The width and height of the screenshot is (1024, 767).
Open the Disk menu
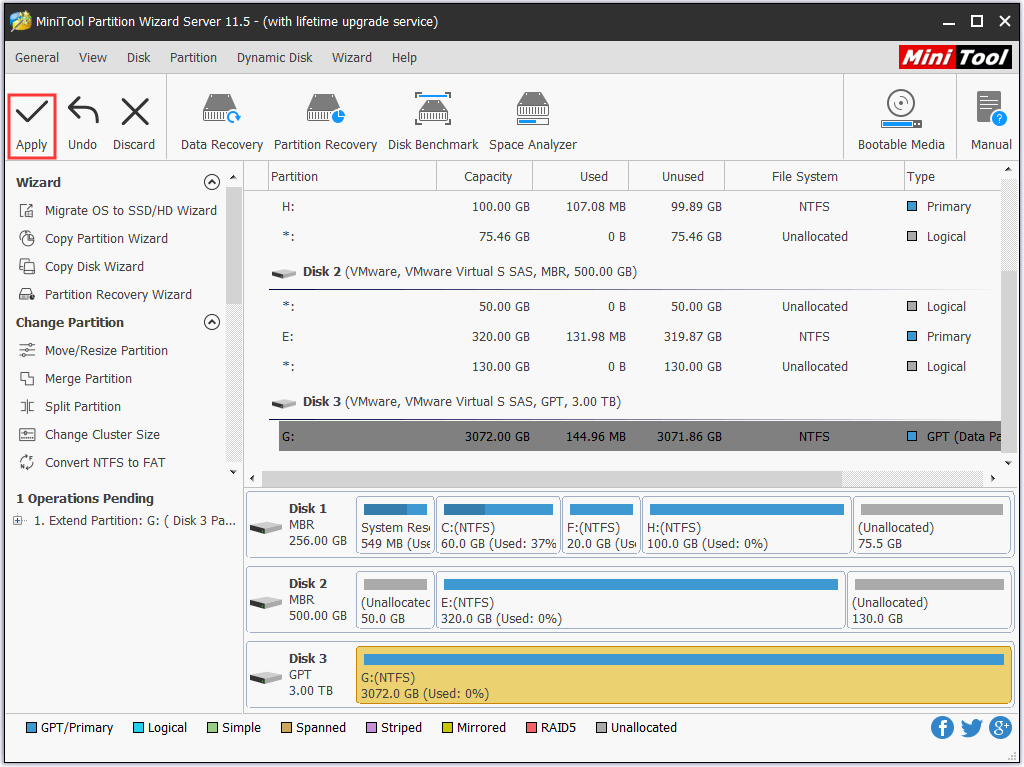point(138,57)
